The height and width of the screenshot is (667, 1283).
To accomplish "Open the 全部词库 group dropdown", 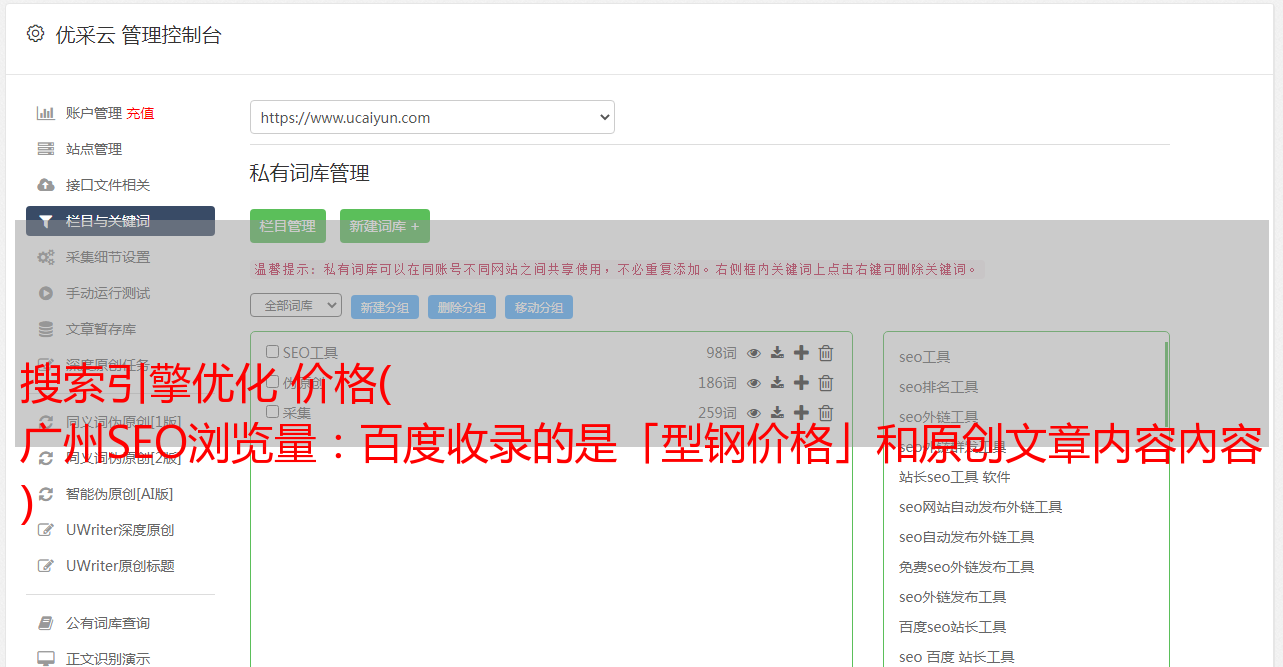I will click(x=296, y=306).
